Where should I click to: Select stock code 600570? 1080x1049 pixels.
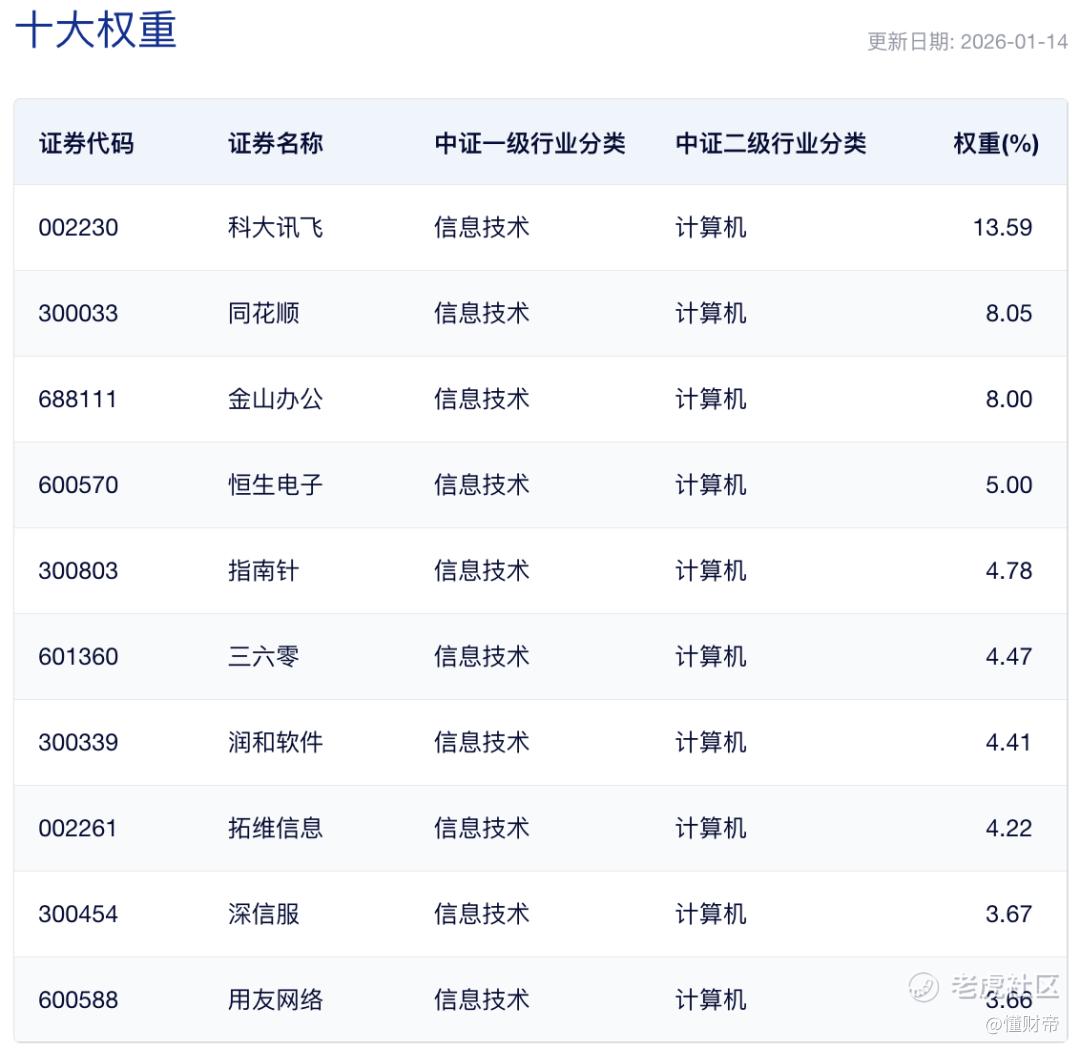[79, 485]
